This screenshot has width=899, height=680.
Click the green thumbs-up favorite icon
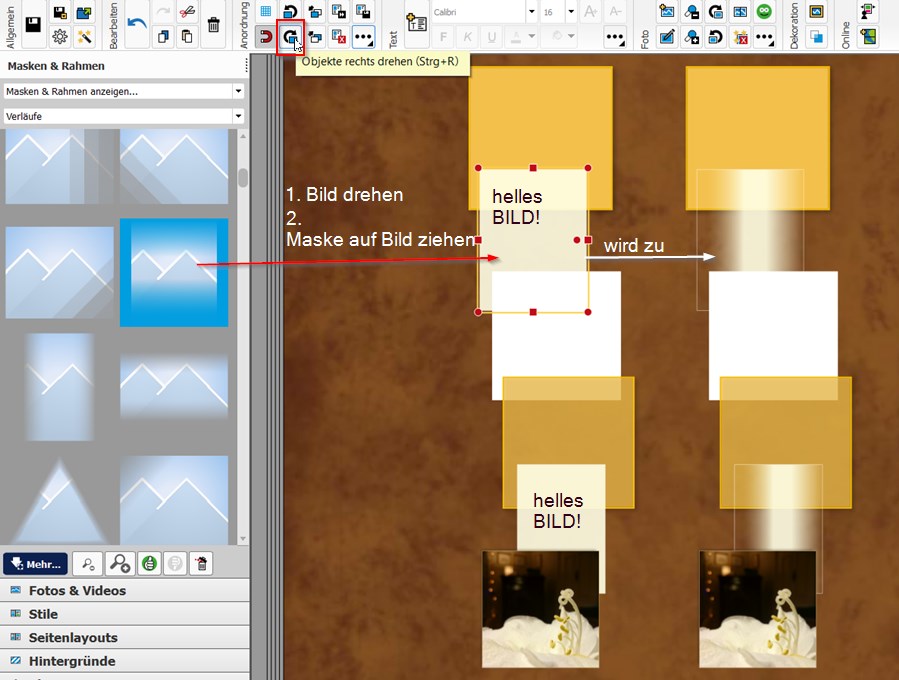[x=147, y=564]
